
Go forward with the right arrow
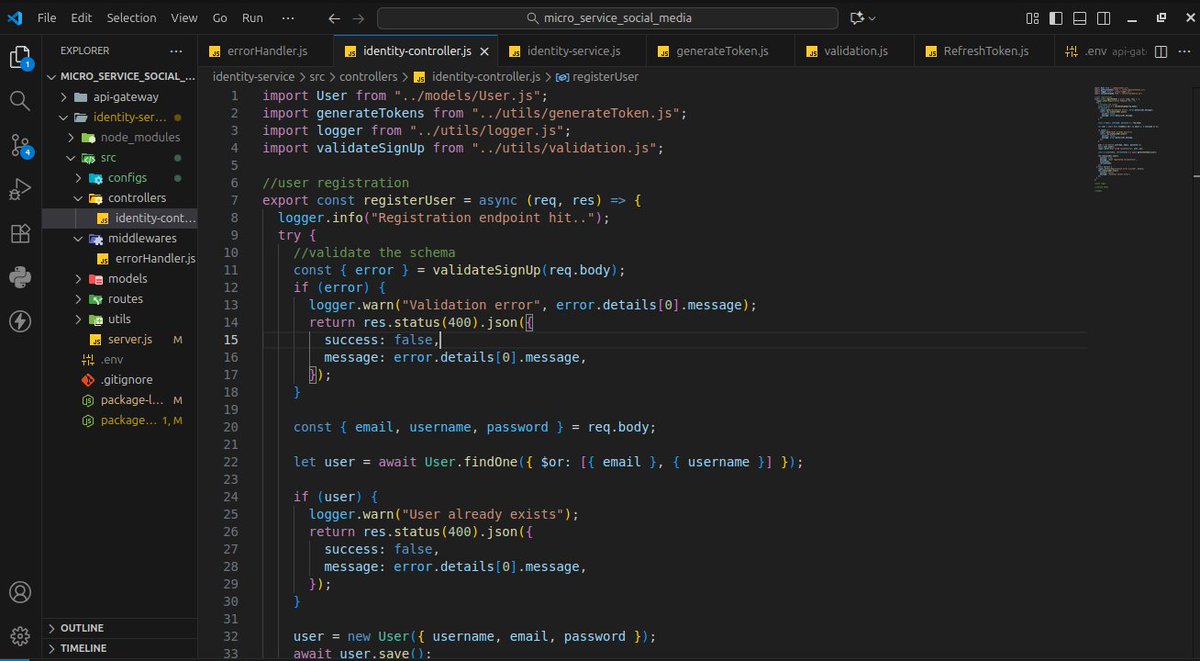point(359,18)
